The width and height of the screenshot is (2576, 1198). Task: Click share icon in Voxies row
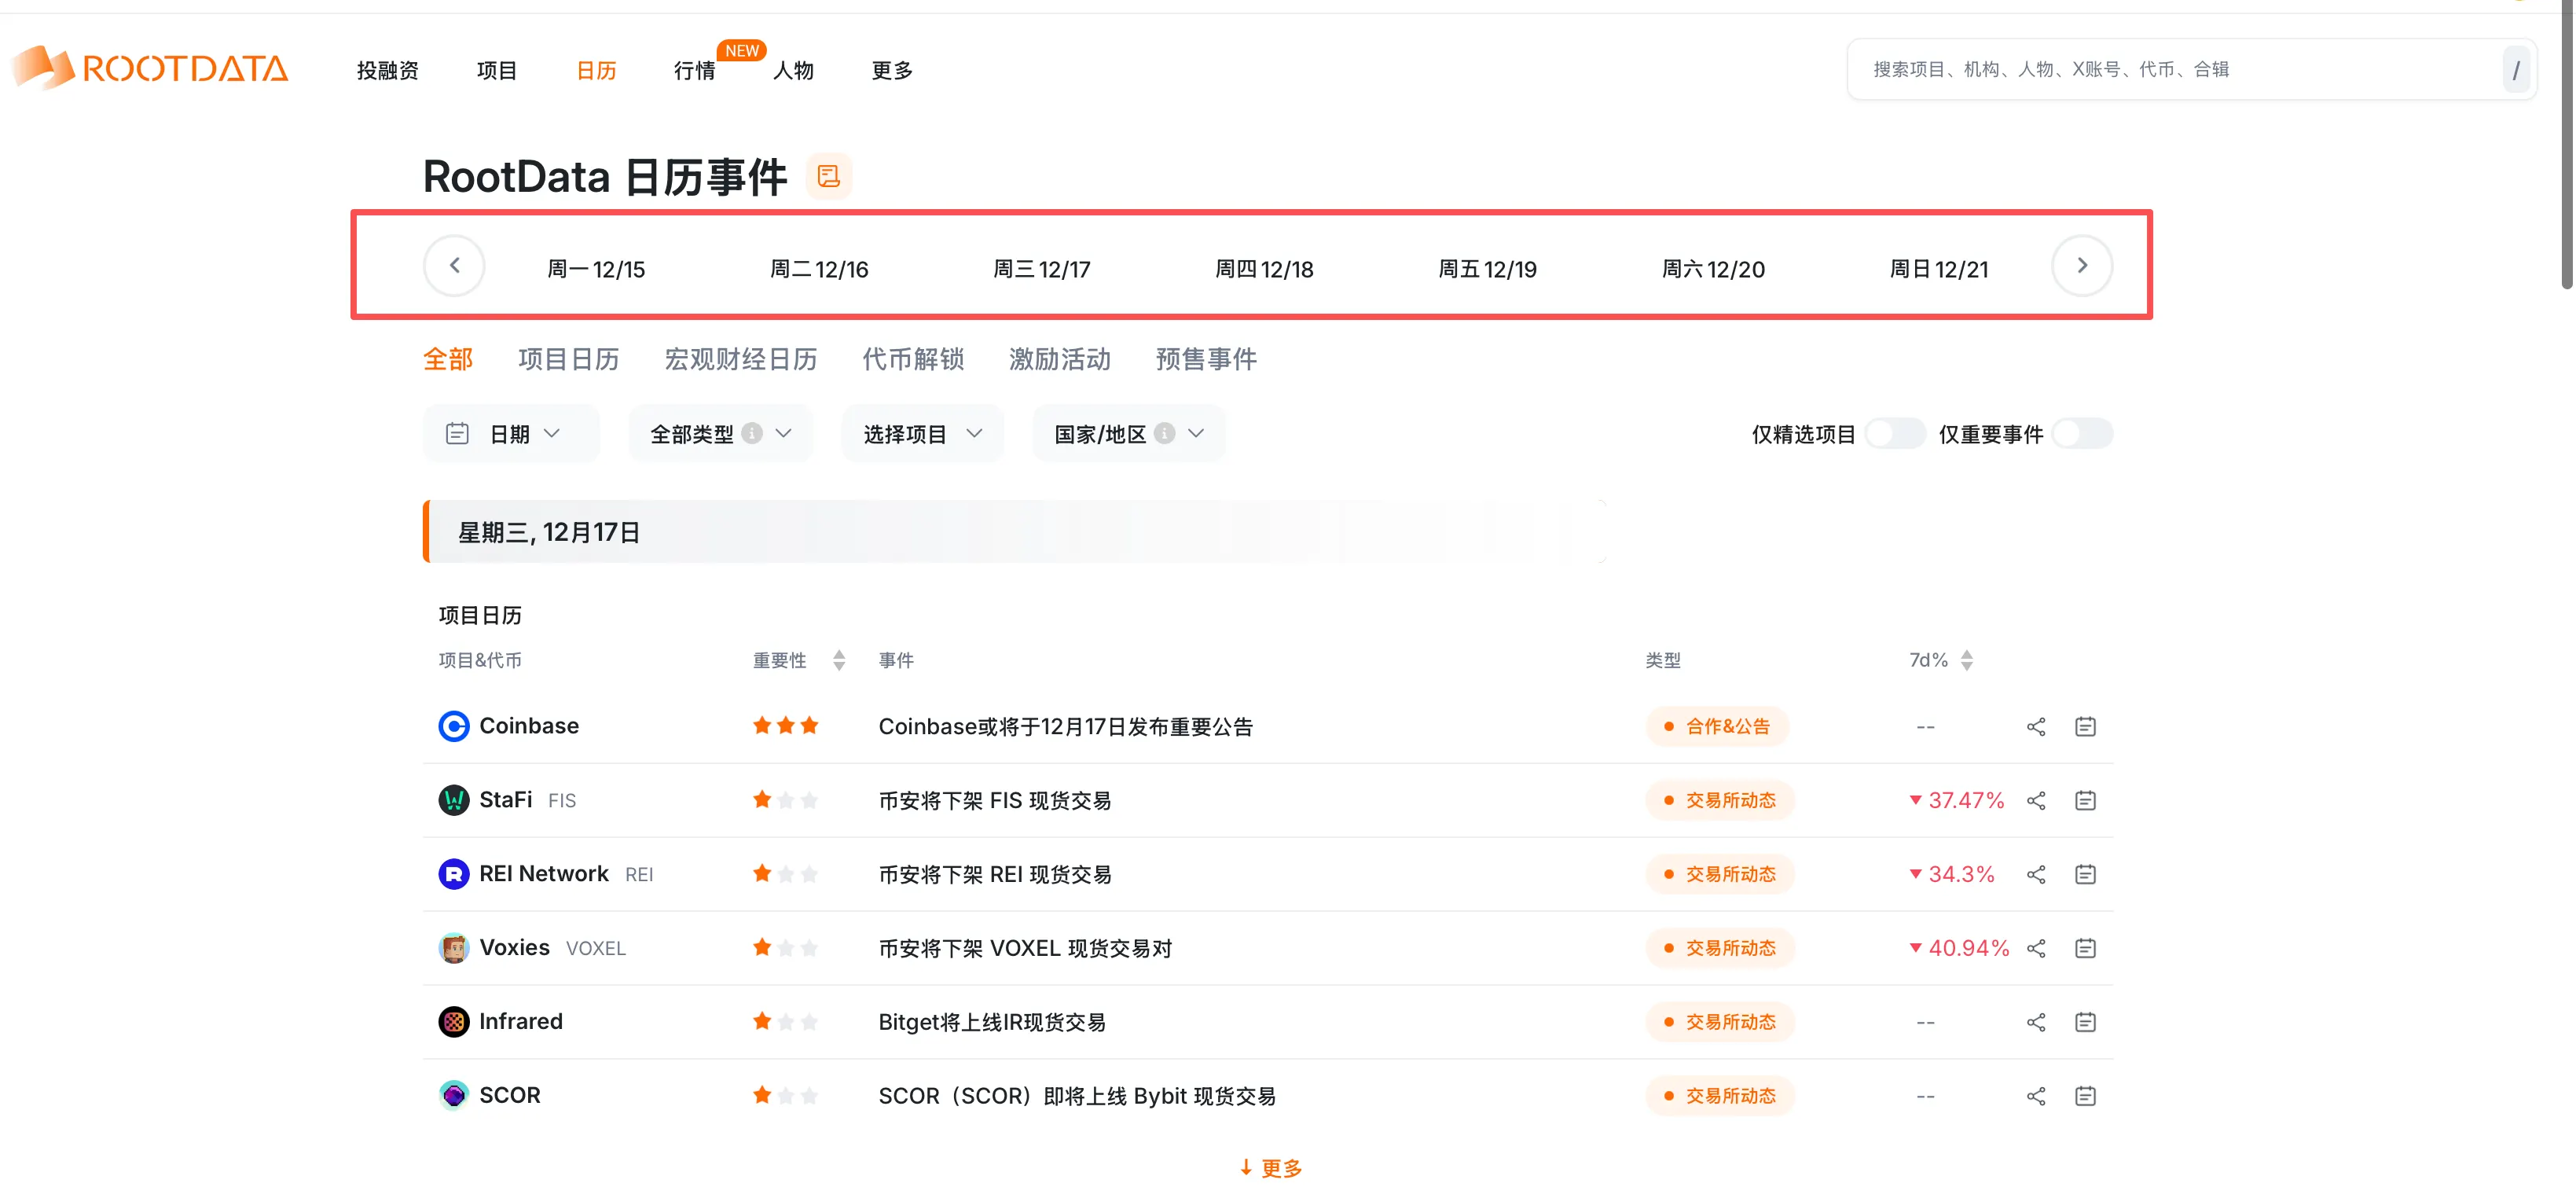pyautogui.click(x=2035, y=948)
